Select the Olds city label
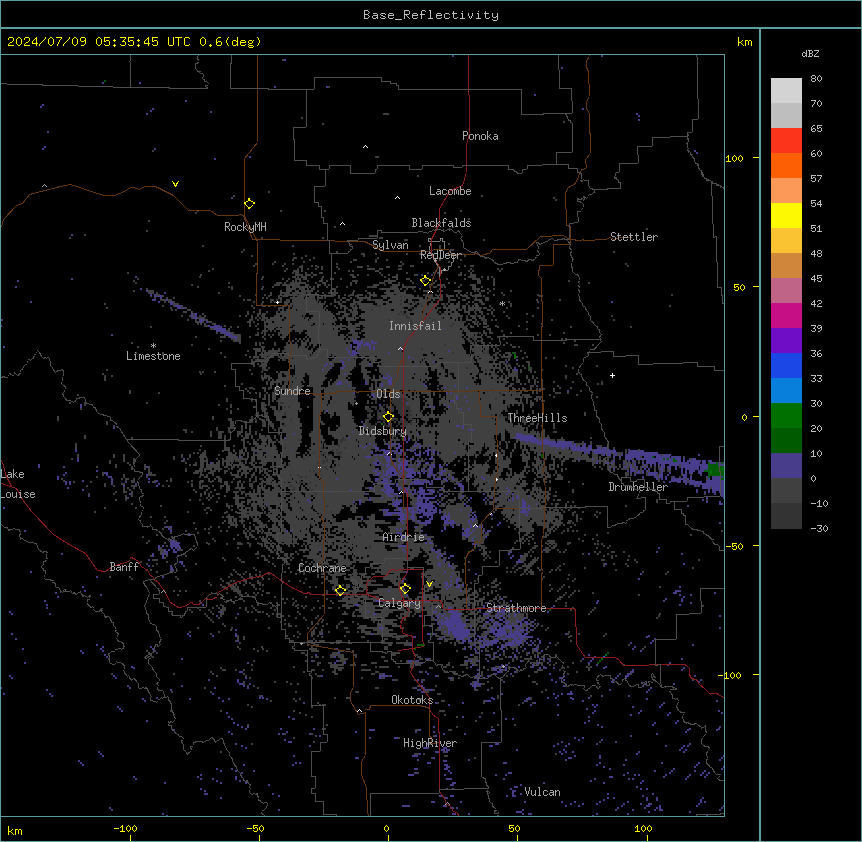This screenshot has width=862, height=842. click(x=388, y=394)
